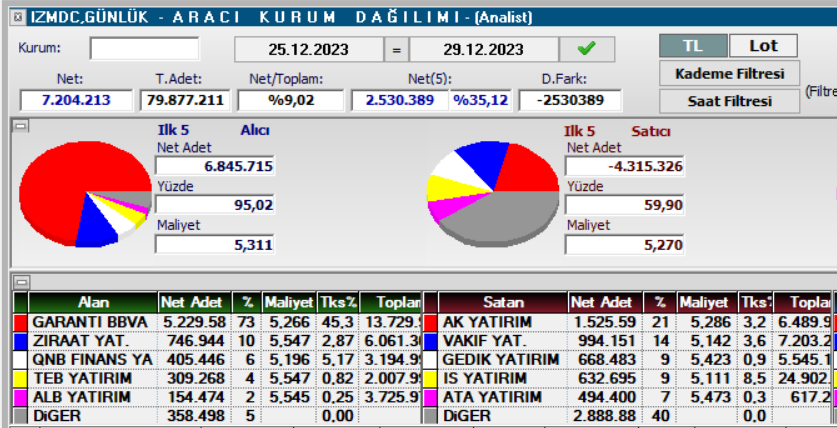Click blue swatch beside ZIRAAT YAT.
This screenshot has height=428, width=837.
pos(20,341)
